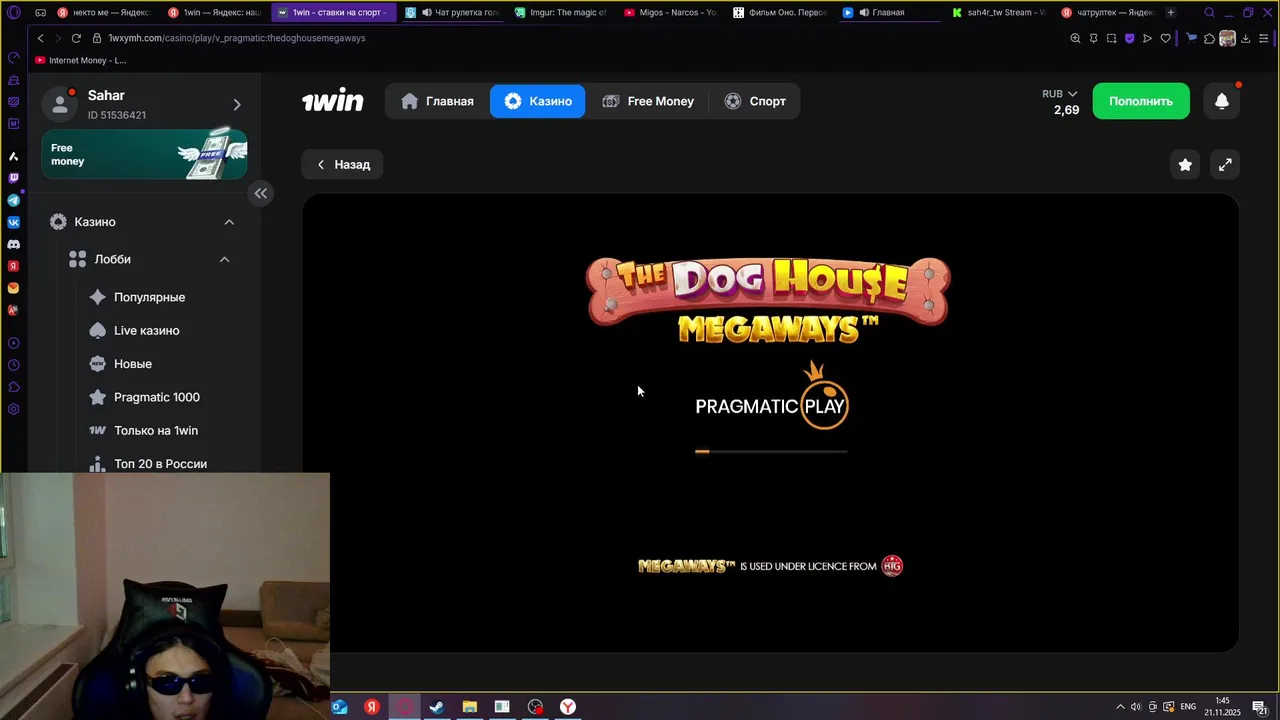Open ad blocker shield icon

coord(1129,38)
